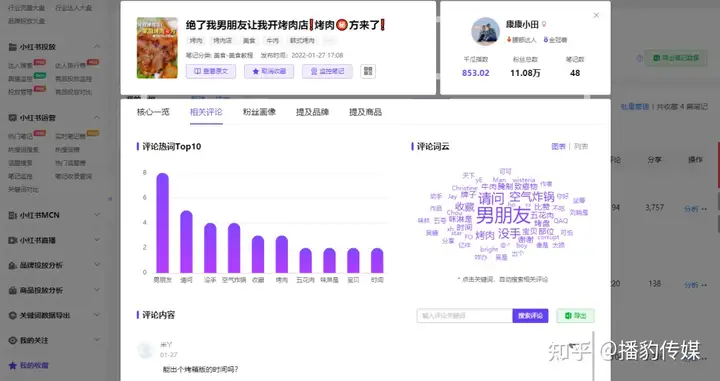Open 热门笔记 in the sidebar
Screen dimensions: 720x381
(x=20, y=136)
